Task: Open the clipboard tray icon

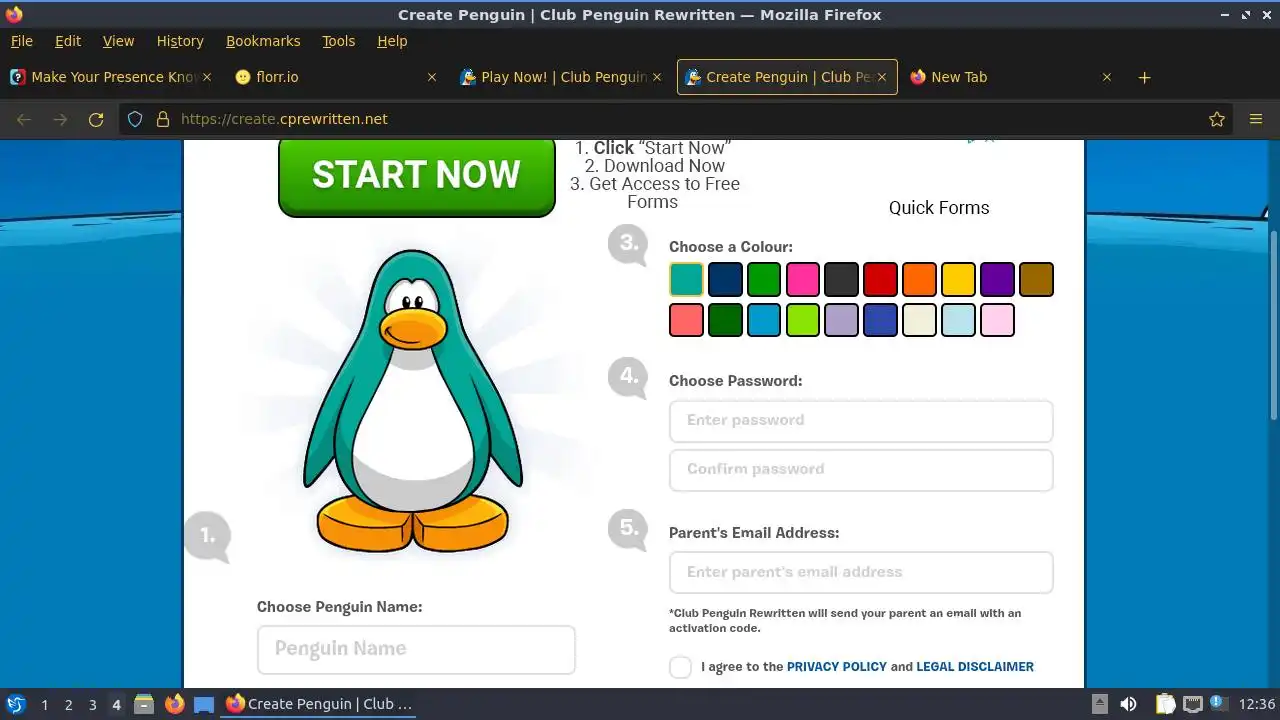Action: pos(1166,704)
